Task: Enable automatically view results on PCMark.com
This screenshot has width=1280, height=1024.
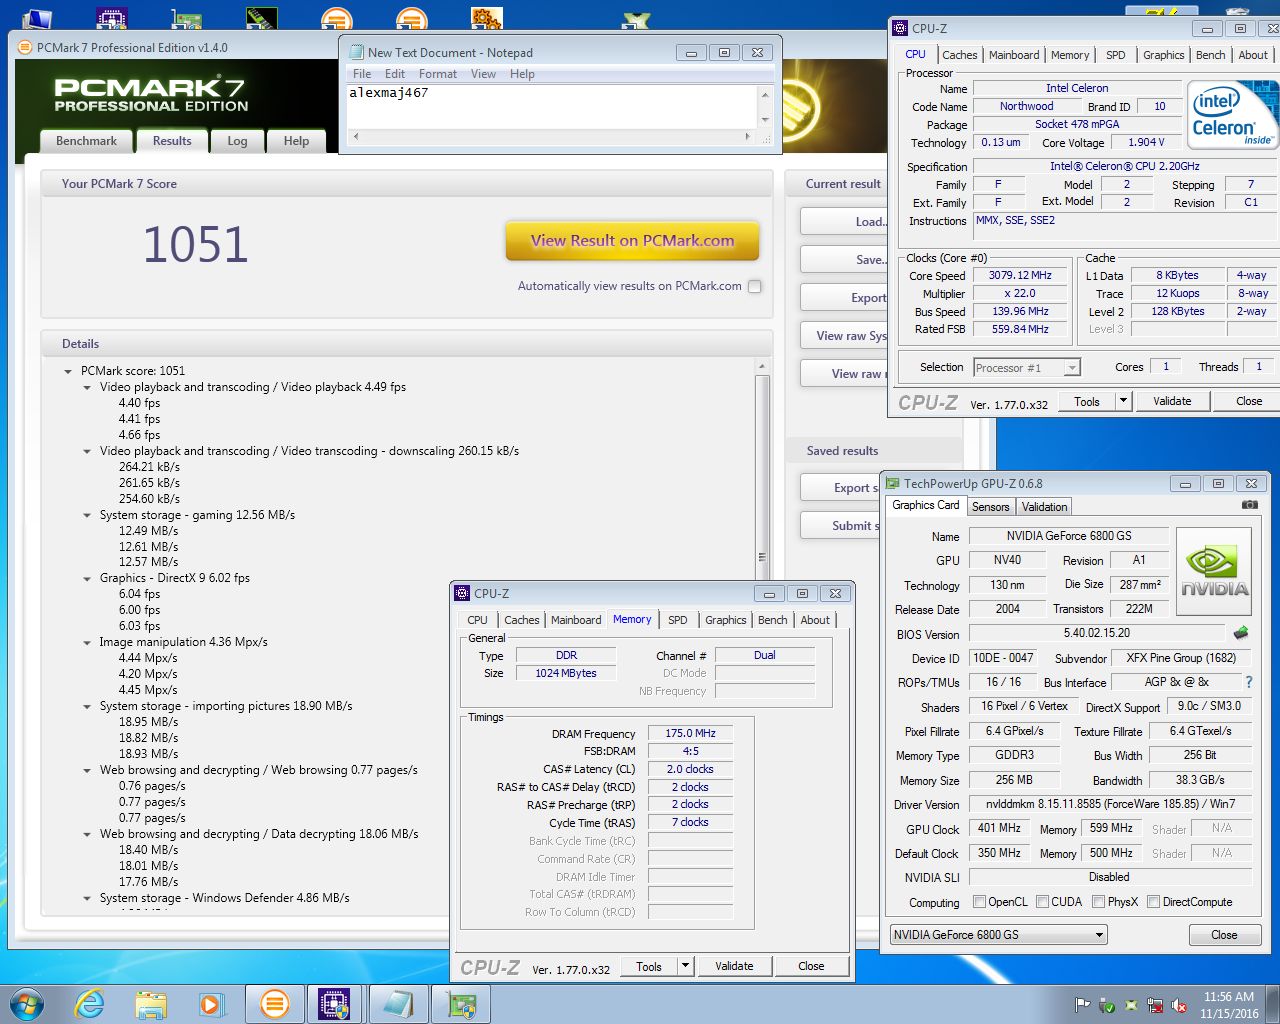Action: tap(755, 286)
